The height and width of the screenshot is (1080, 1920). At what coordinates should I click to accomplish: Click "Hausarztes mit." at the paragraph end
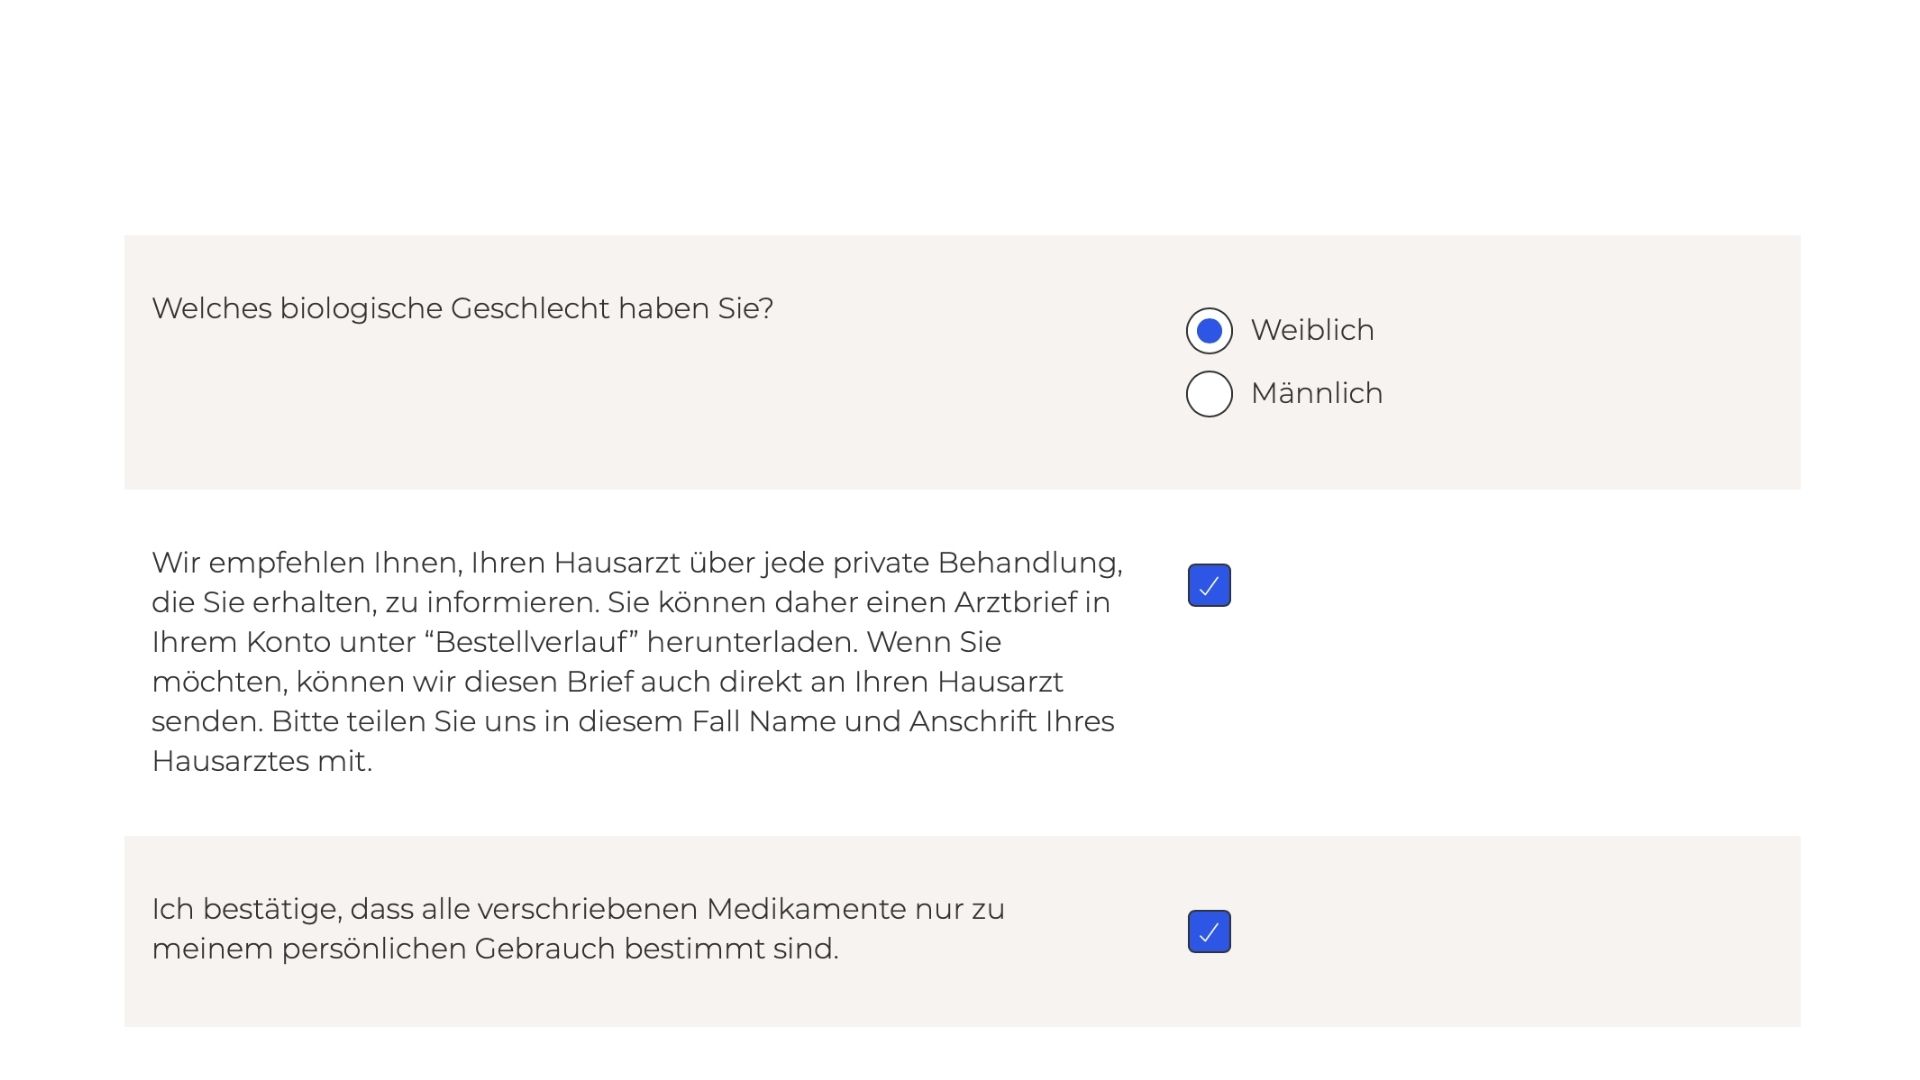(262, 762)
